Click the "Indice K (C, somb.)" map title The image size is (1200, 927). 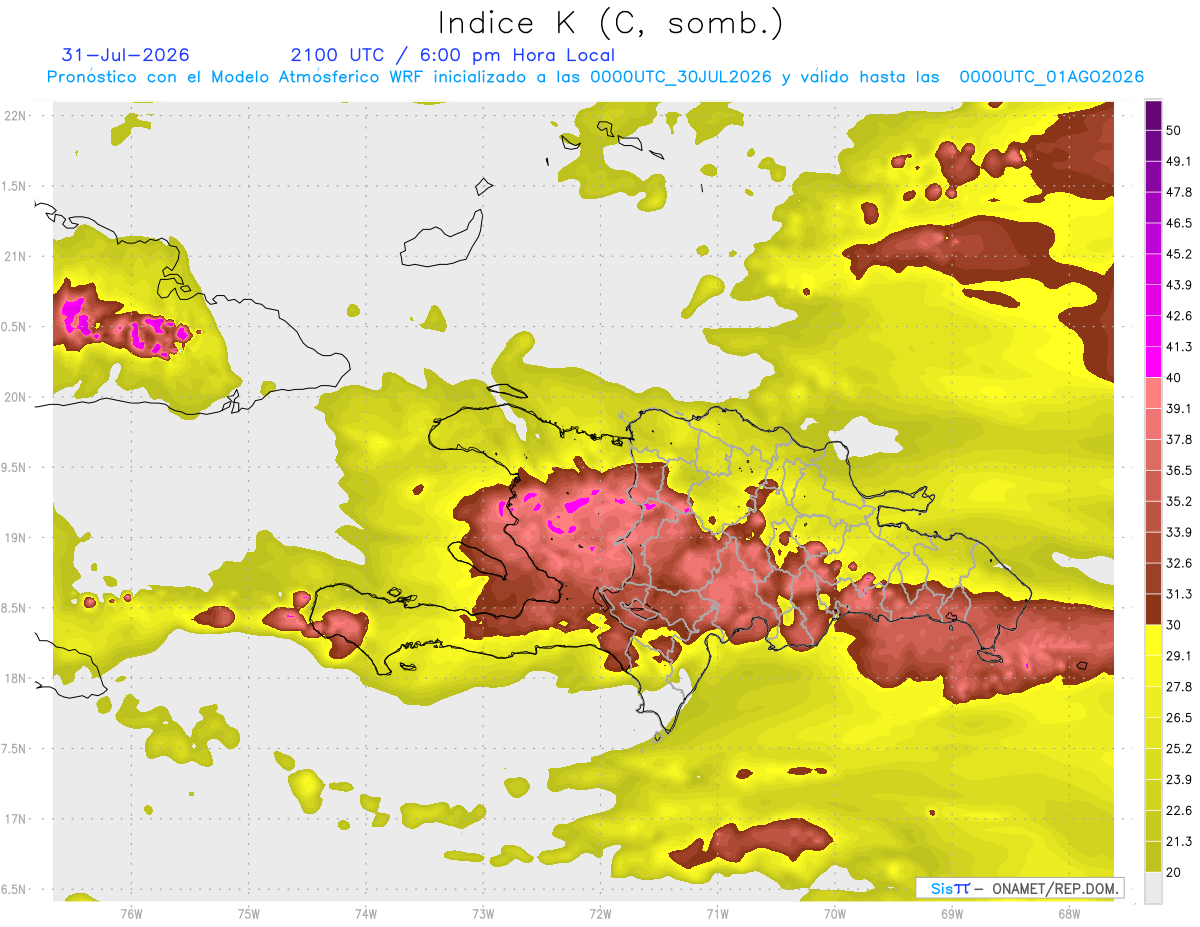click(x=610, y=23)
